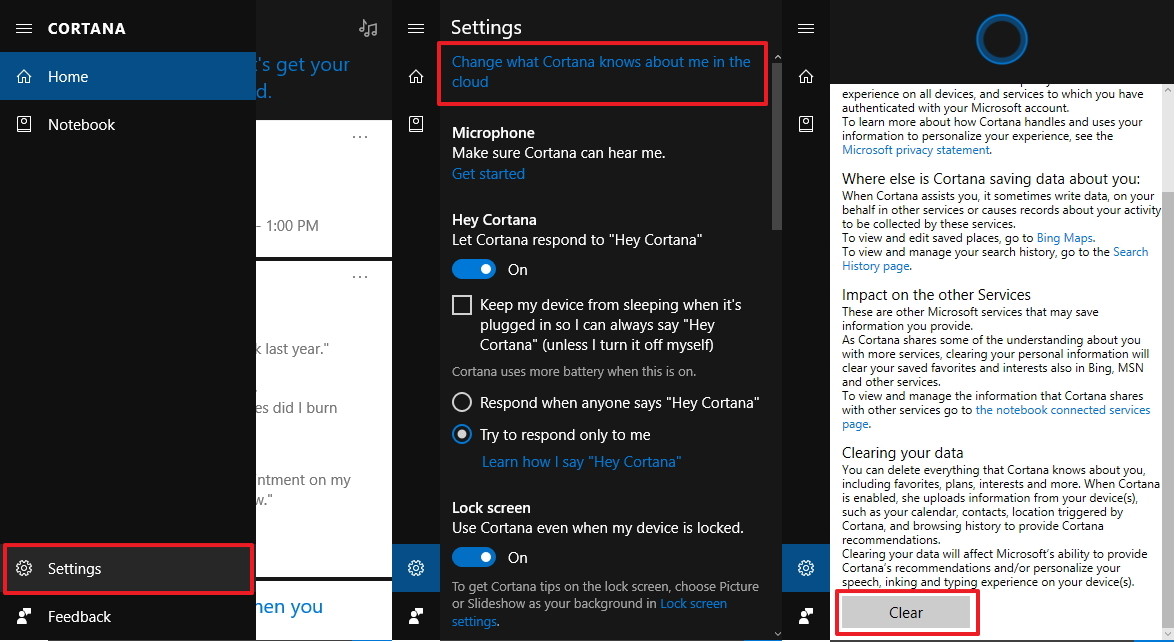Disable the Lock screen toggle
1176x642 pixels.
474,557
